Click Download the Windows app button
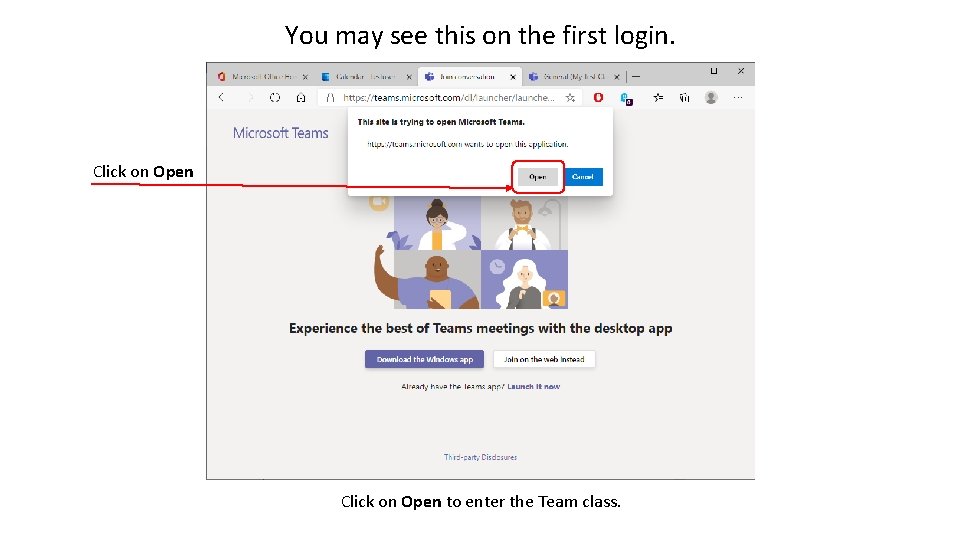 [424, 359]
